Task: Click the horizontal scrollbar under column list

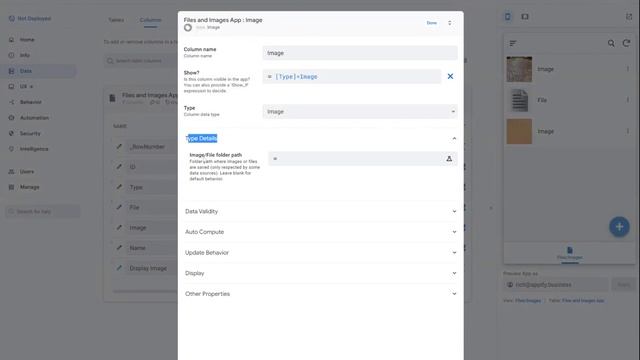Action: click(145, 291)
